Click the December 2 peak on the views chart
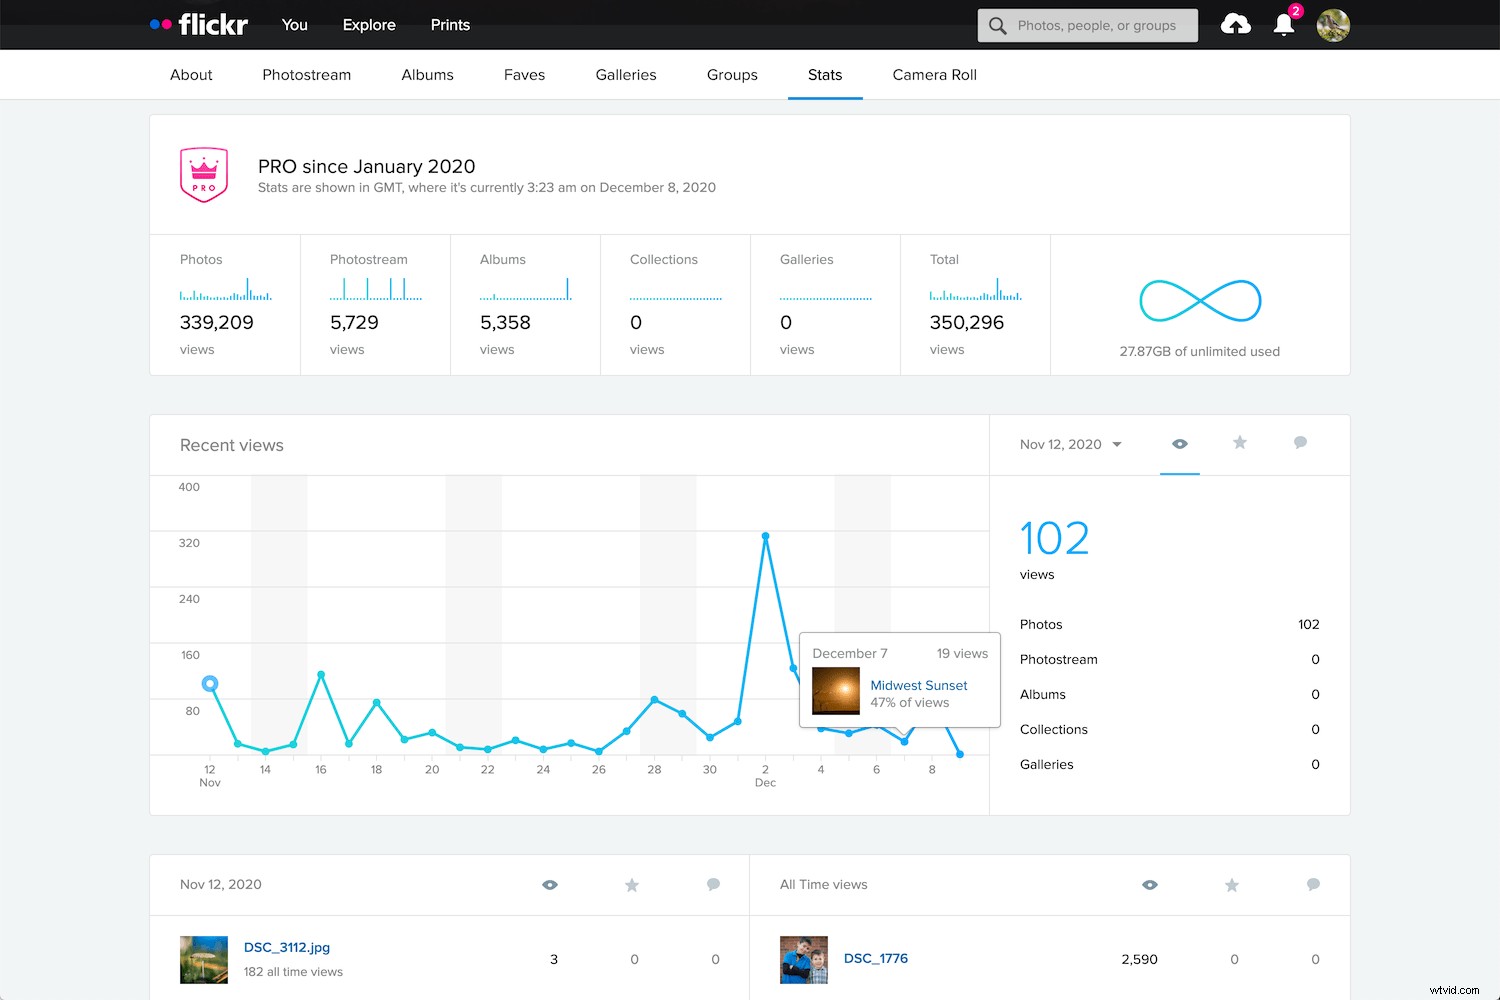 pos(765,536)
